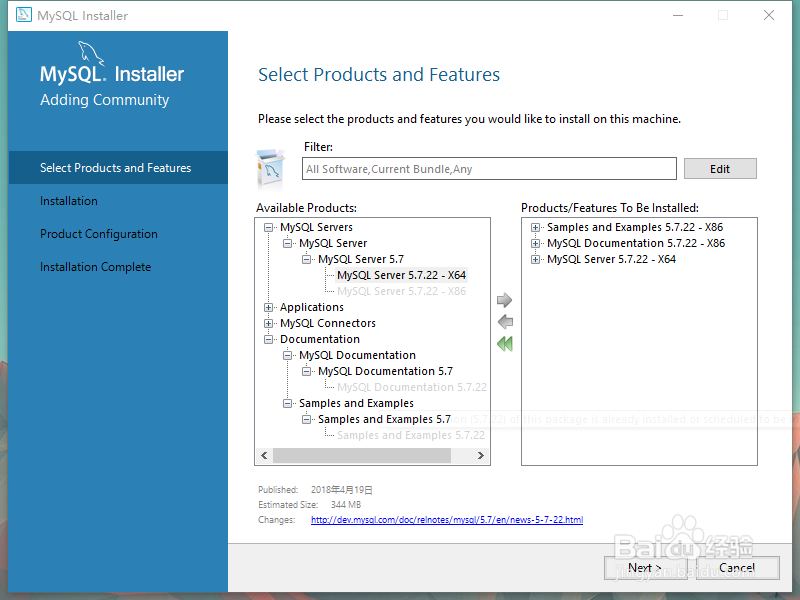Click the Cancel button
Viewport: 800px width, 600px height.
[x=736, y=567]
